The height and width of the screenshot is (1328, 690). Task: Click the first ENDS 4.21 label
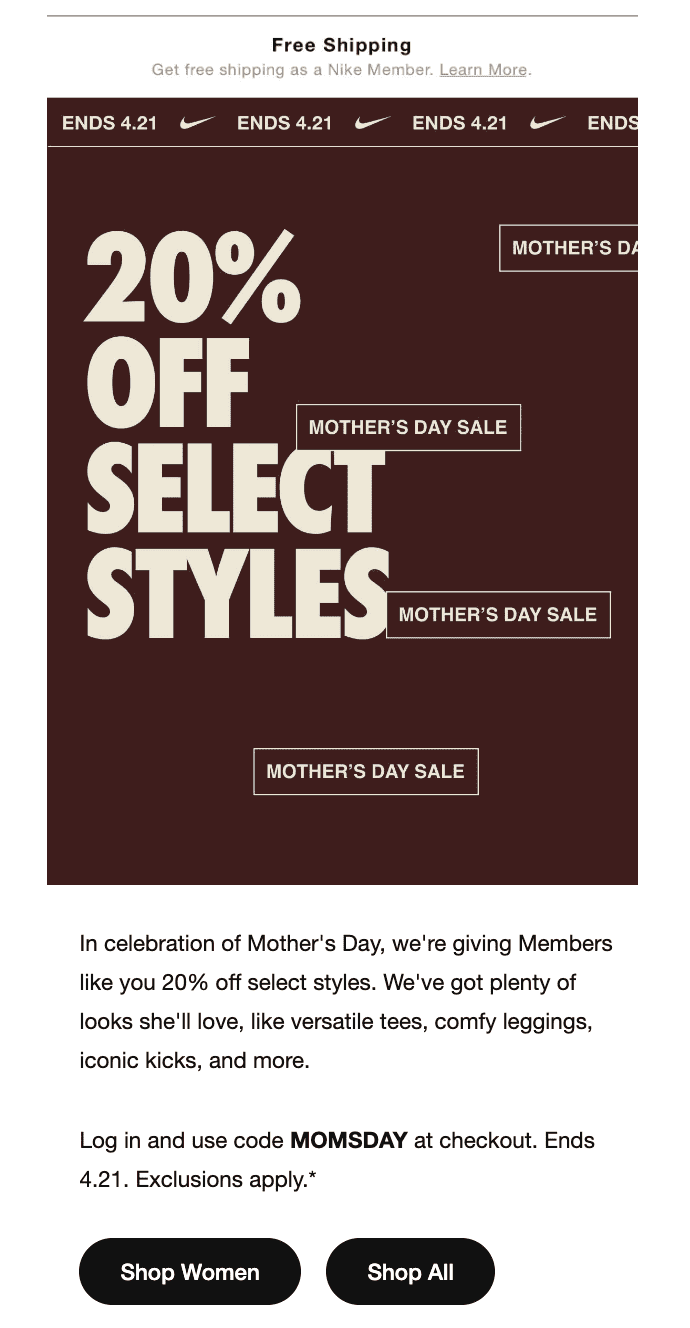109,122
